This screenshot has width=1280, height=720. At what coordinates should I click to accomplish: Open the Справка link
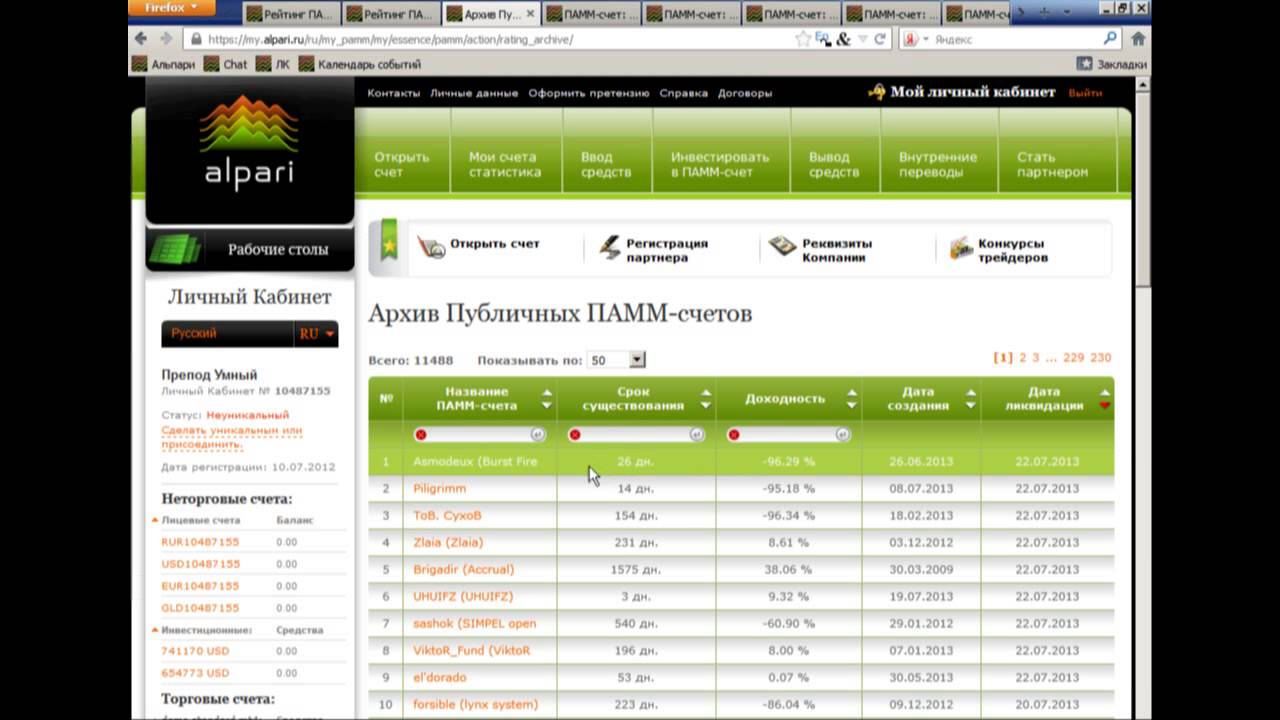pyautogui.click(x=683, y=93)
